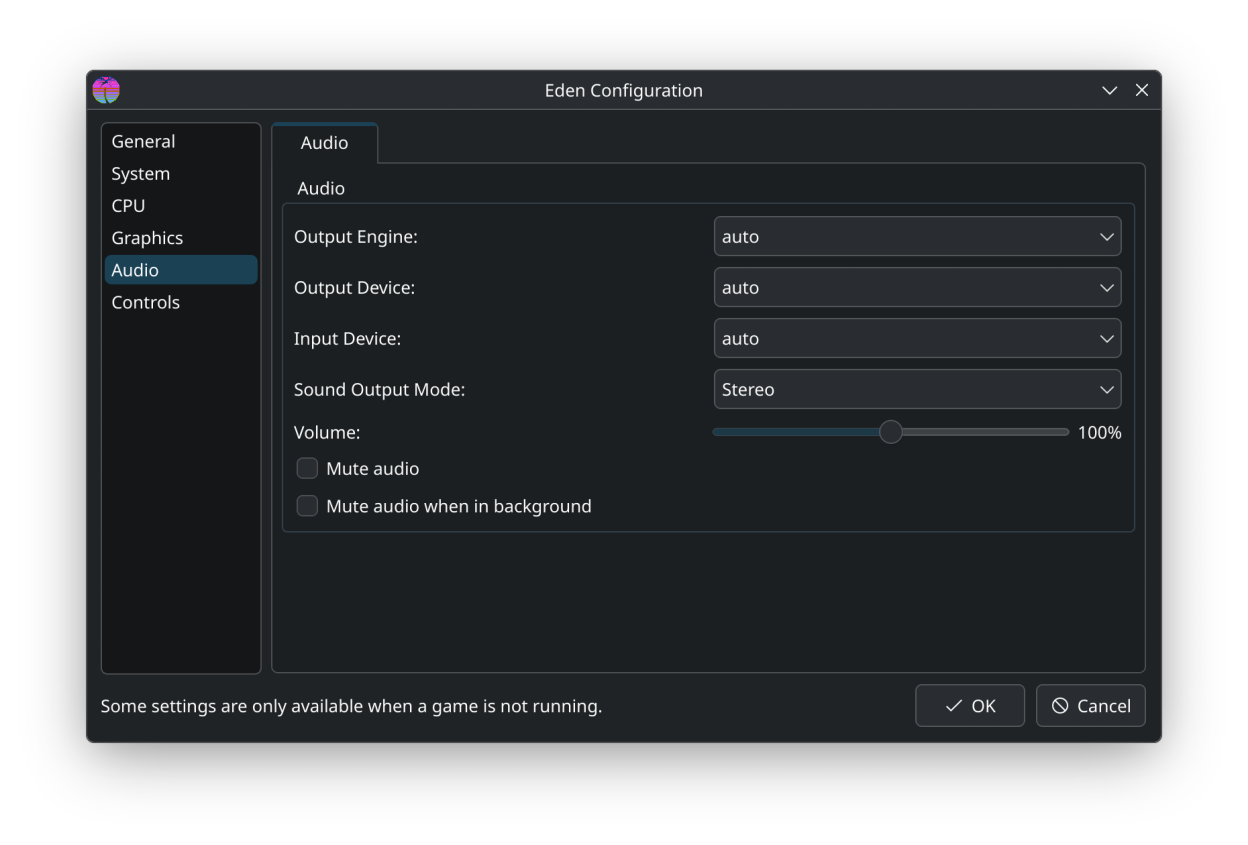Viewport: 1248px width, 845px height.
Task: Click the Sound Output Mode label
Action: click(380, 390)
